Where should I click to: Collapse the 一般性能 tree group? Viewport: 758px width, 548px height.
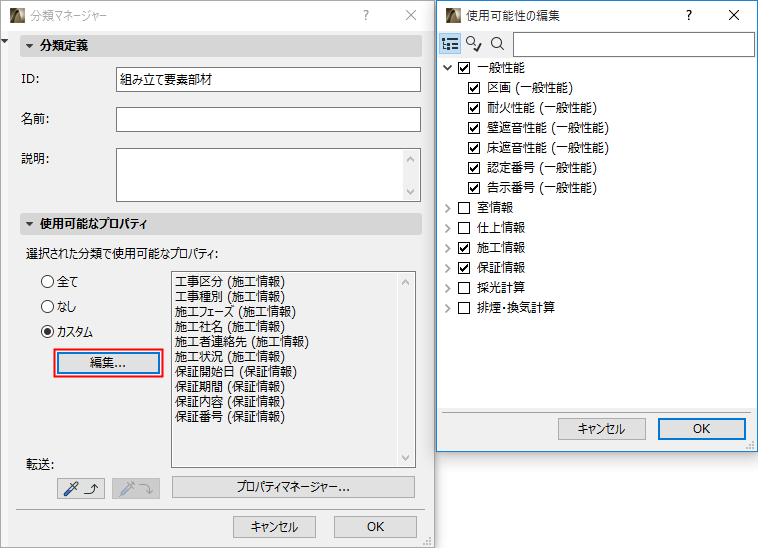448,68
